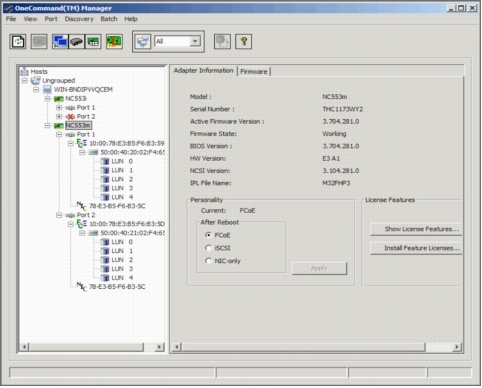This screenshot has width=482, height=388.
Task: Open the View menu
Action: click(x=30, y=19)
